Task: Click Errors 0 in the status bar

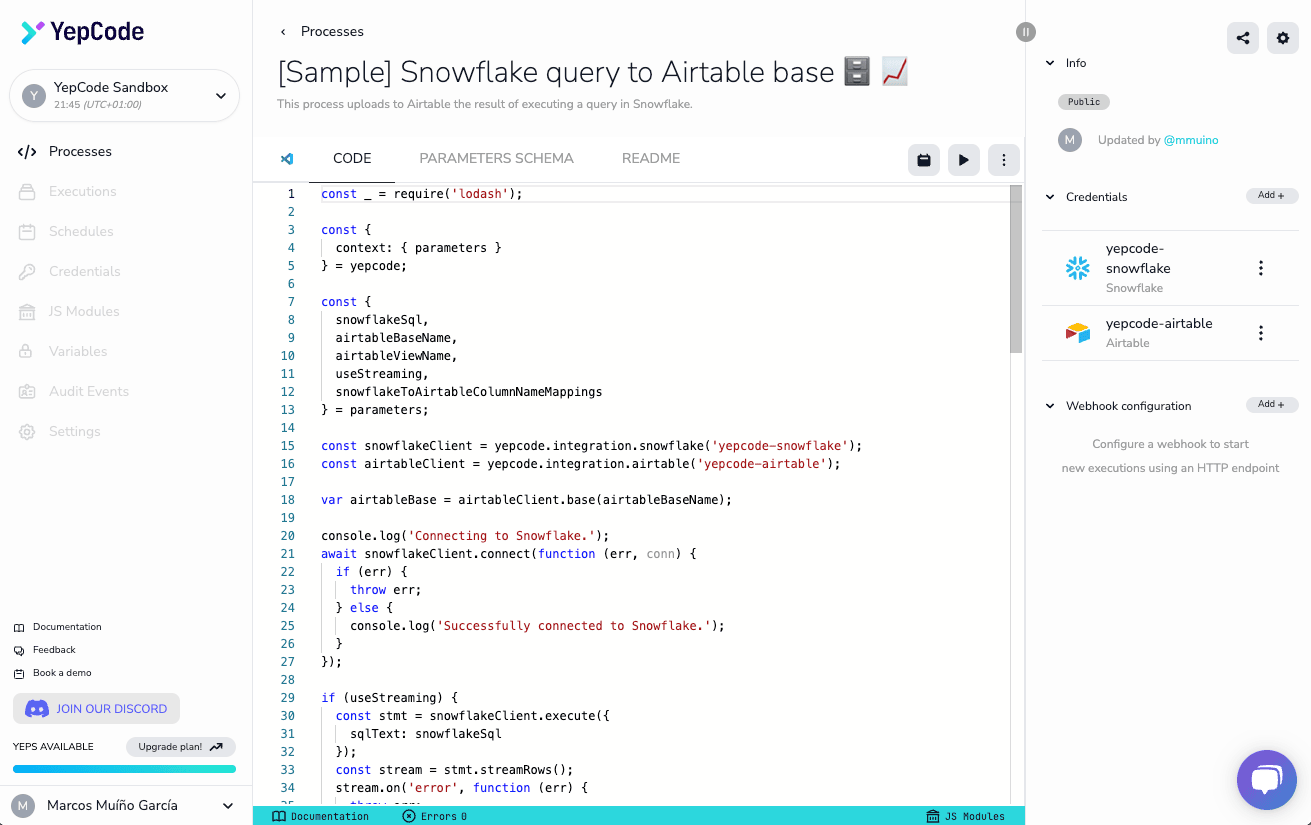Action: tap(435, 817)
